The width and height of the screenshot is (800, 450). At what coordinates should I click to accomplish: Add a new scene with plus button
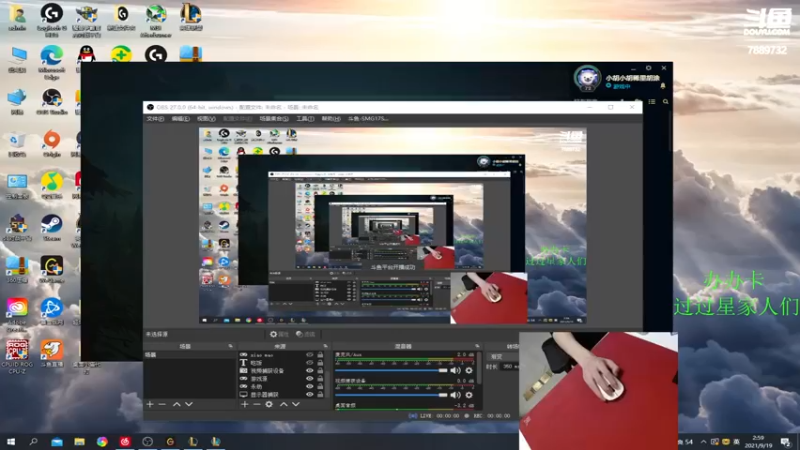click(x=150, y=404)
